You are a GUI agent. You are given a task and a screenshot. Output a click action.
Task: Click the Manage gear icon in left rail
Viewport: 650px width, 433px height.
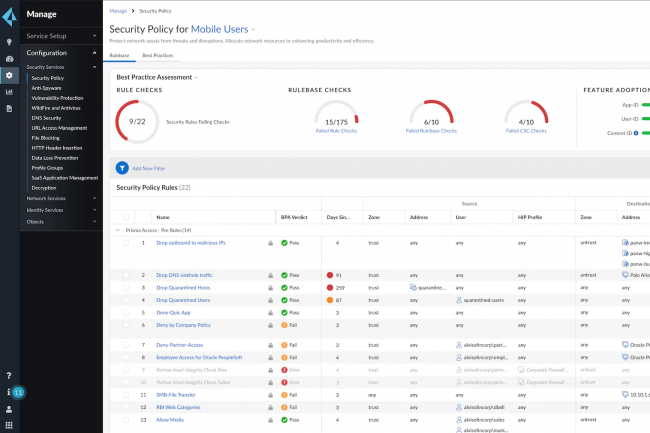[x=9, y=75]
